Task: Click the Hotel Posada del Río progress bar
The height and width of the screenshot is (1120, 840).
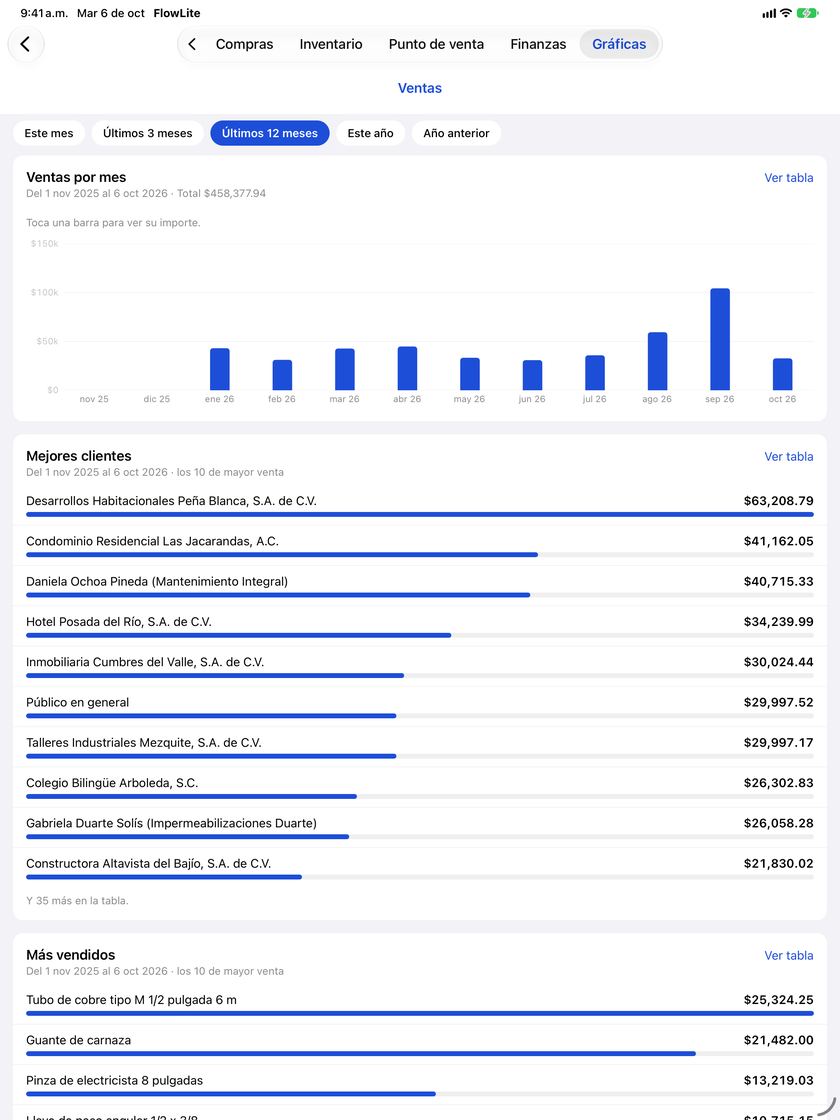Action: click(x=420, y=636)
